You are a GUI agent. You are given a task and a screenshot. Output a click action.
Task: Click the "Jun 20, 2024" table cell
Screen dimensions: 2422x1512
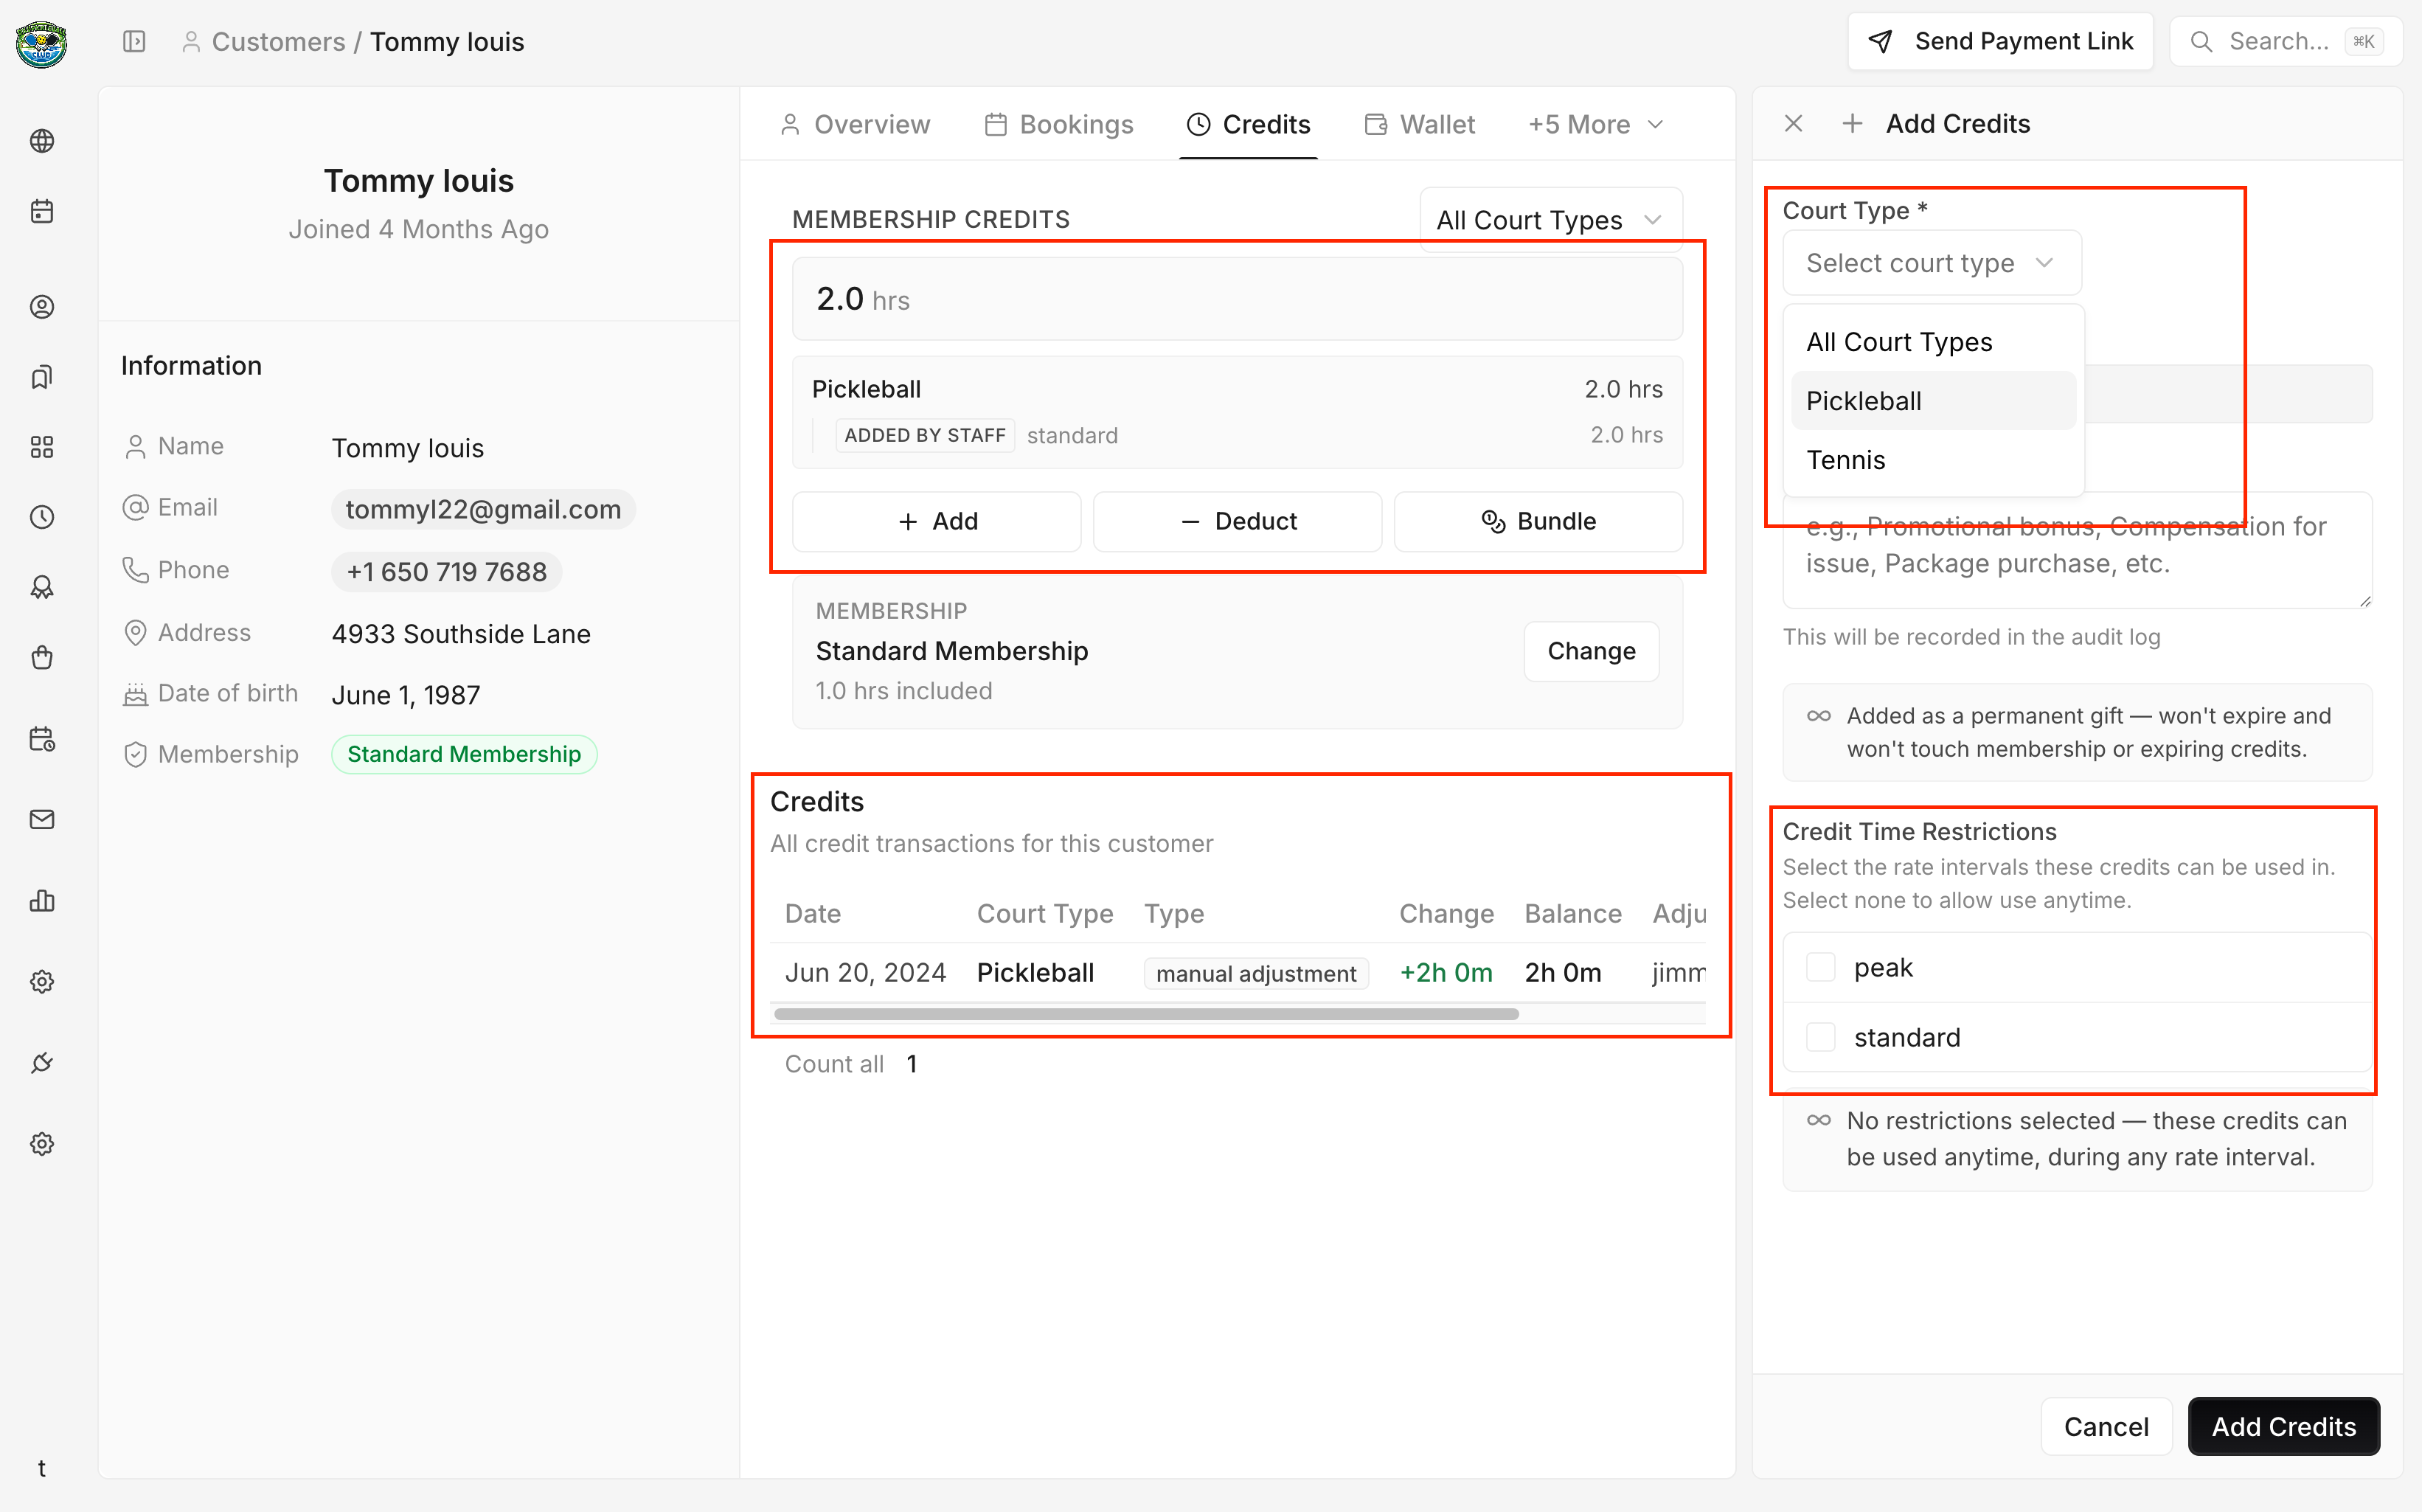pos(865,973)
